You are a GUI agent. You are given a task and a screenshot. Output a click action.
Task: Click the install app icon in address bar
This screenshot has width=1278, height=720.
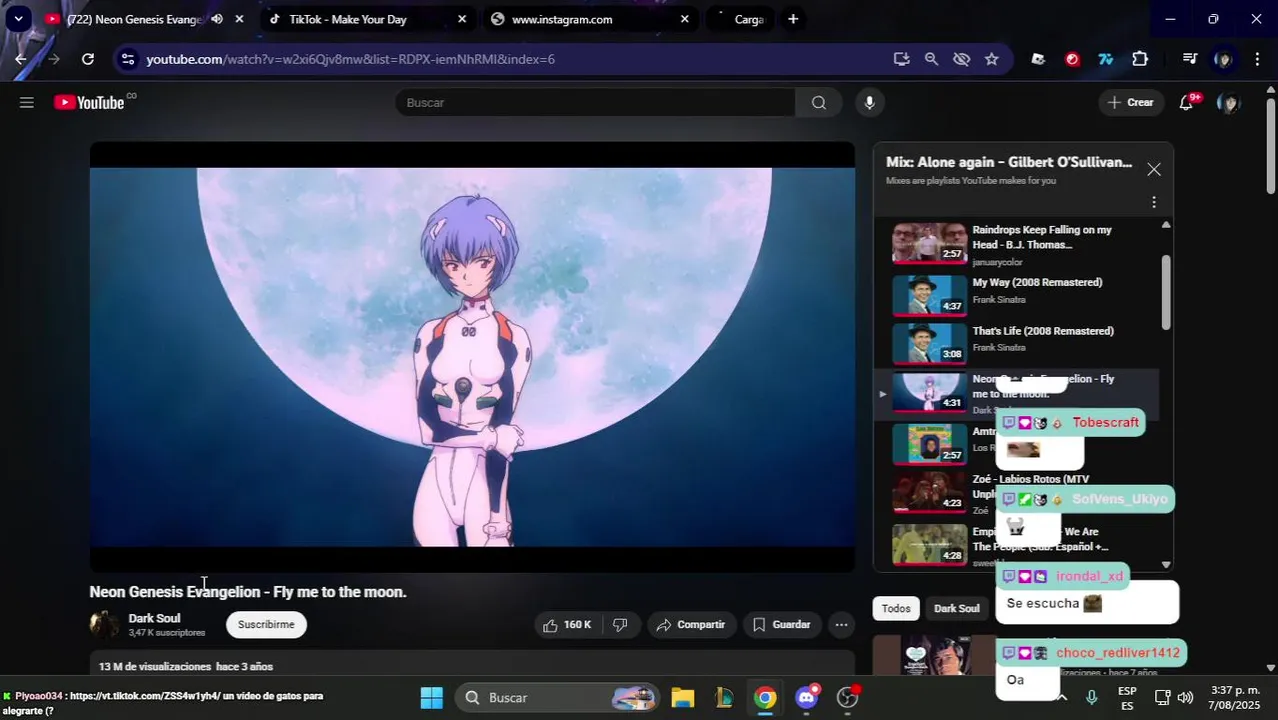(901, 59)
